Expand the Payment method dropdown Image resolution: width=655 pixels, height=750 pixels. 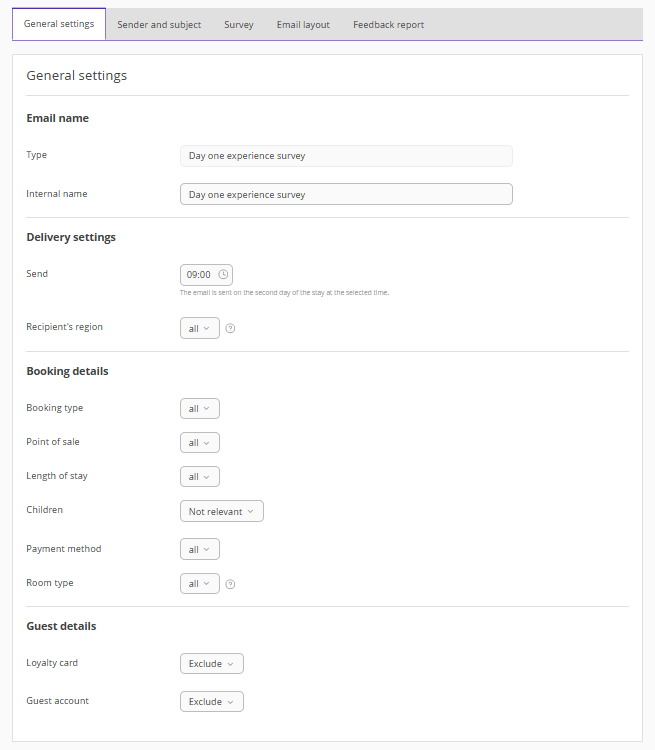click(199, 549)
